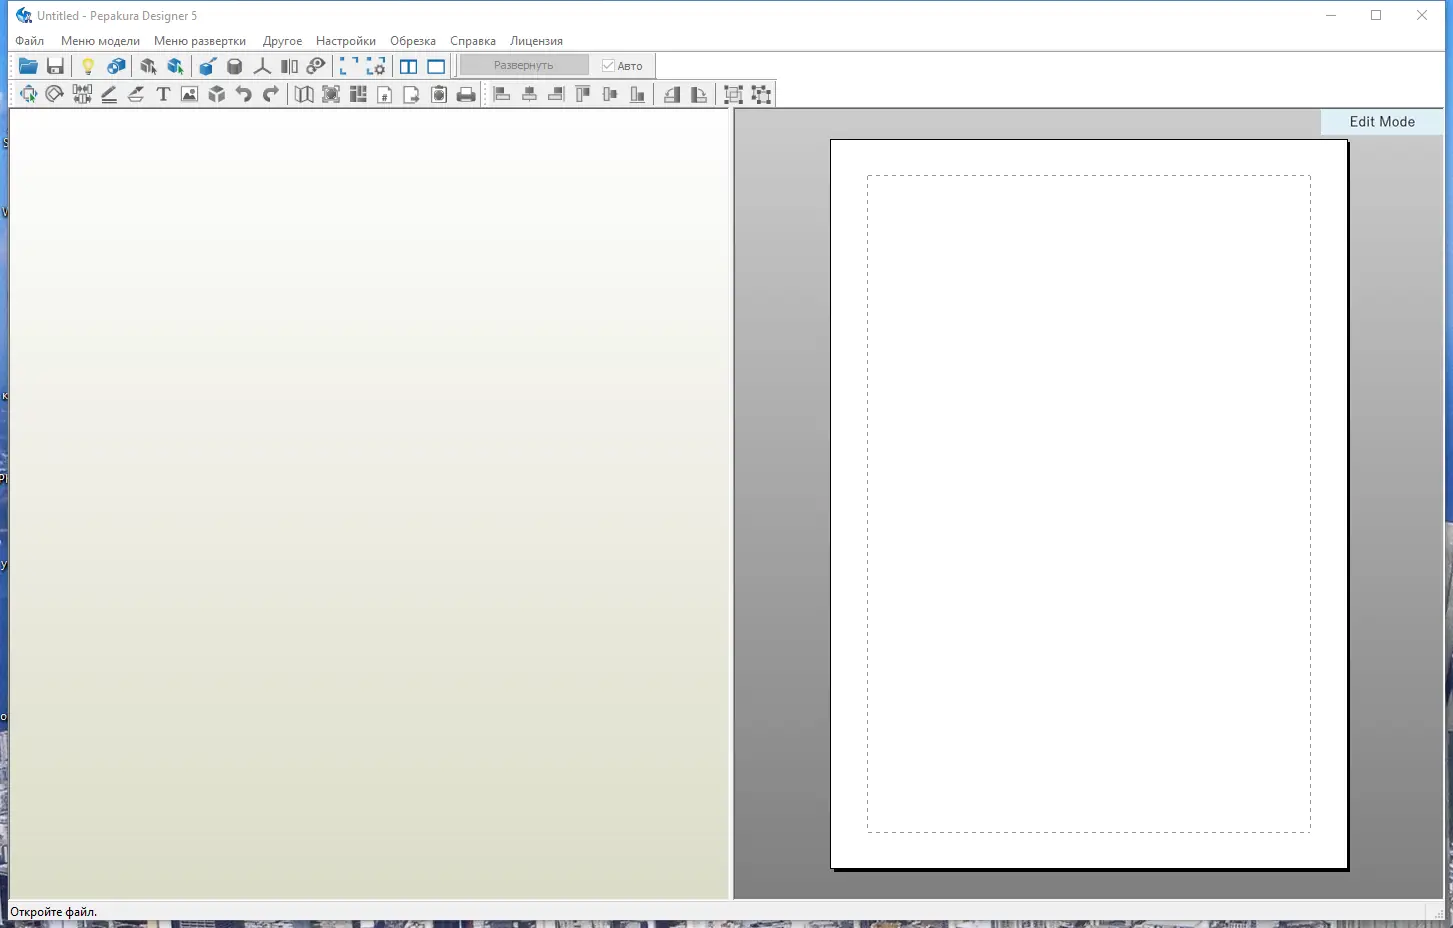
Task: Click the ungroup parts icon
Action: click(x=761, y=94)
